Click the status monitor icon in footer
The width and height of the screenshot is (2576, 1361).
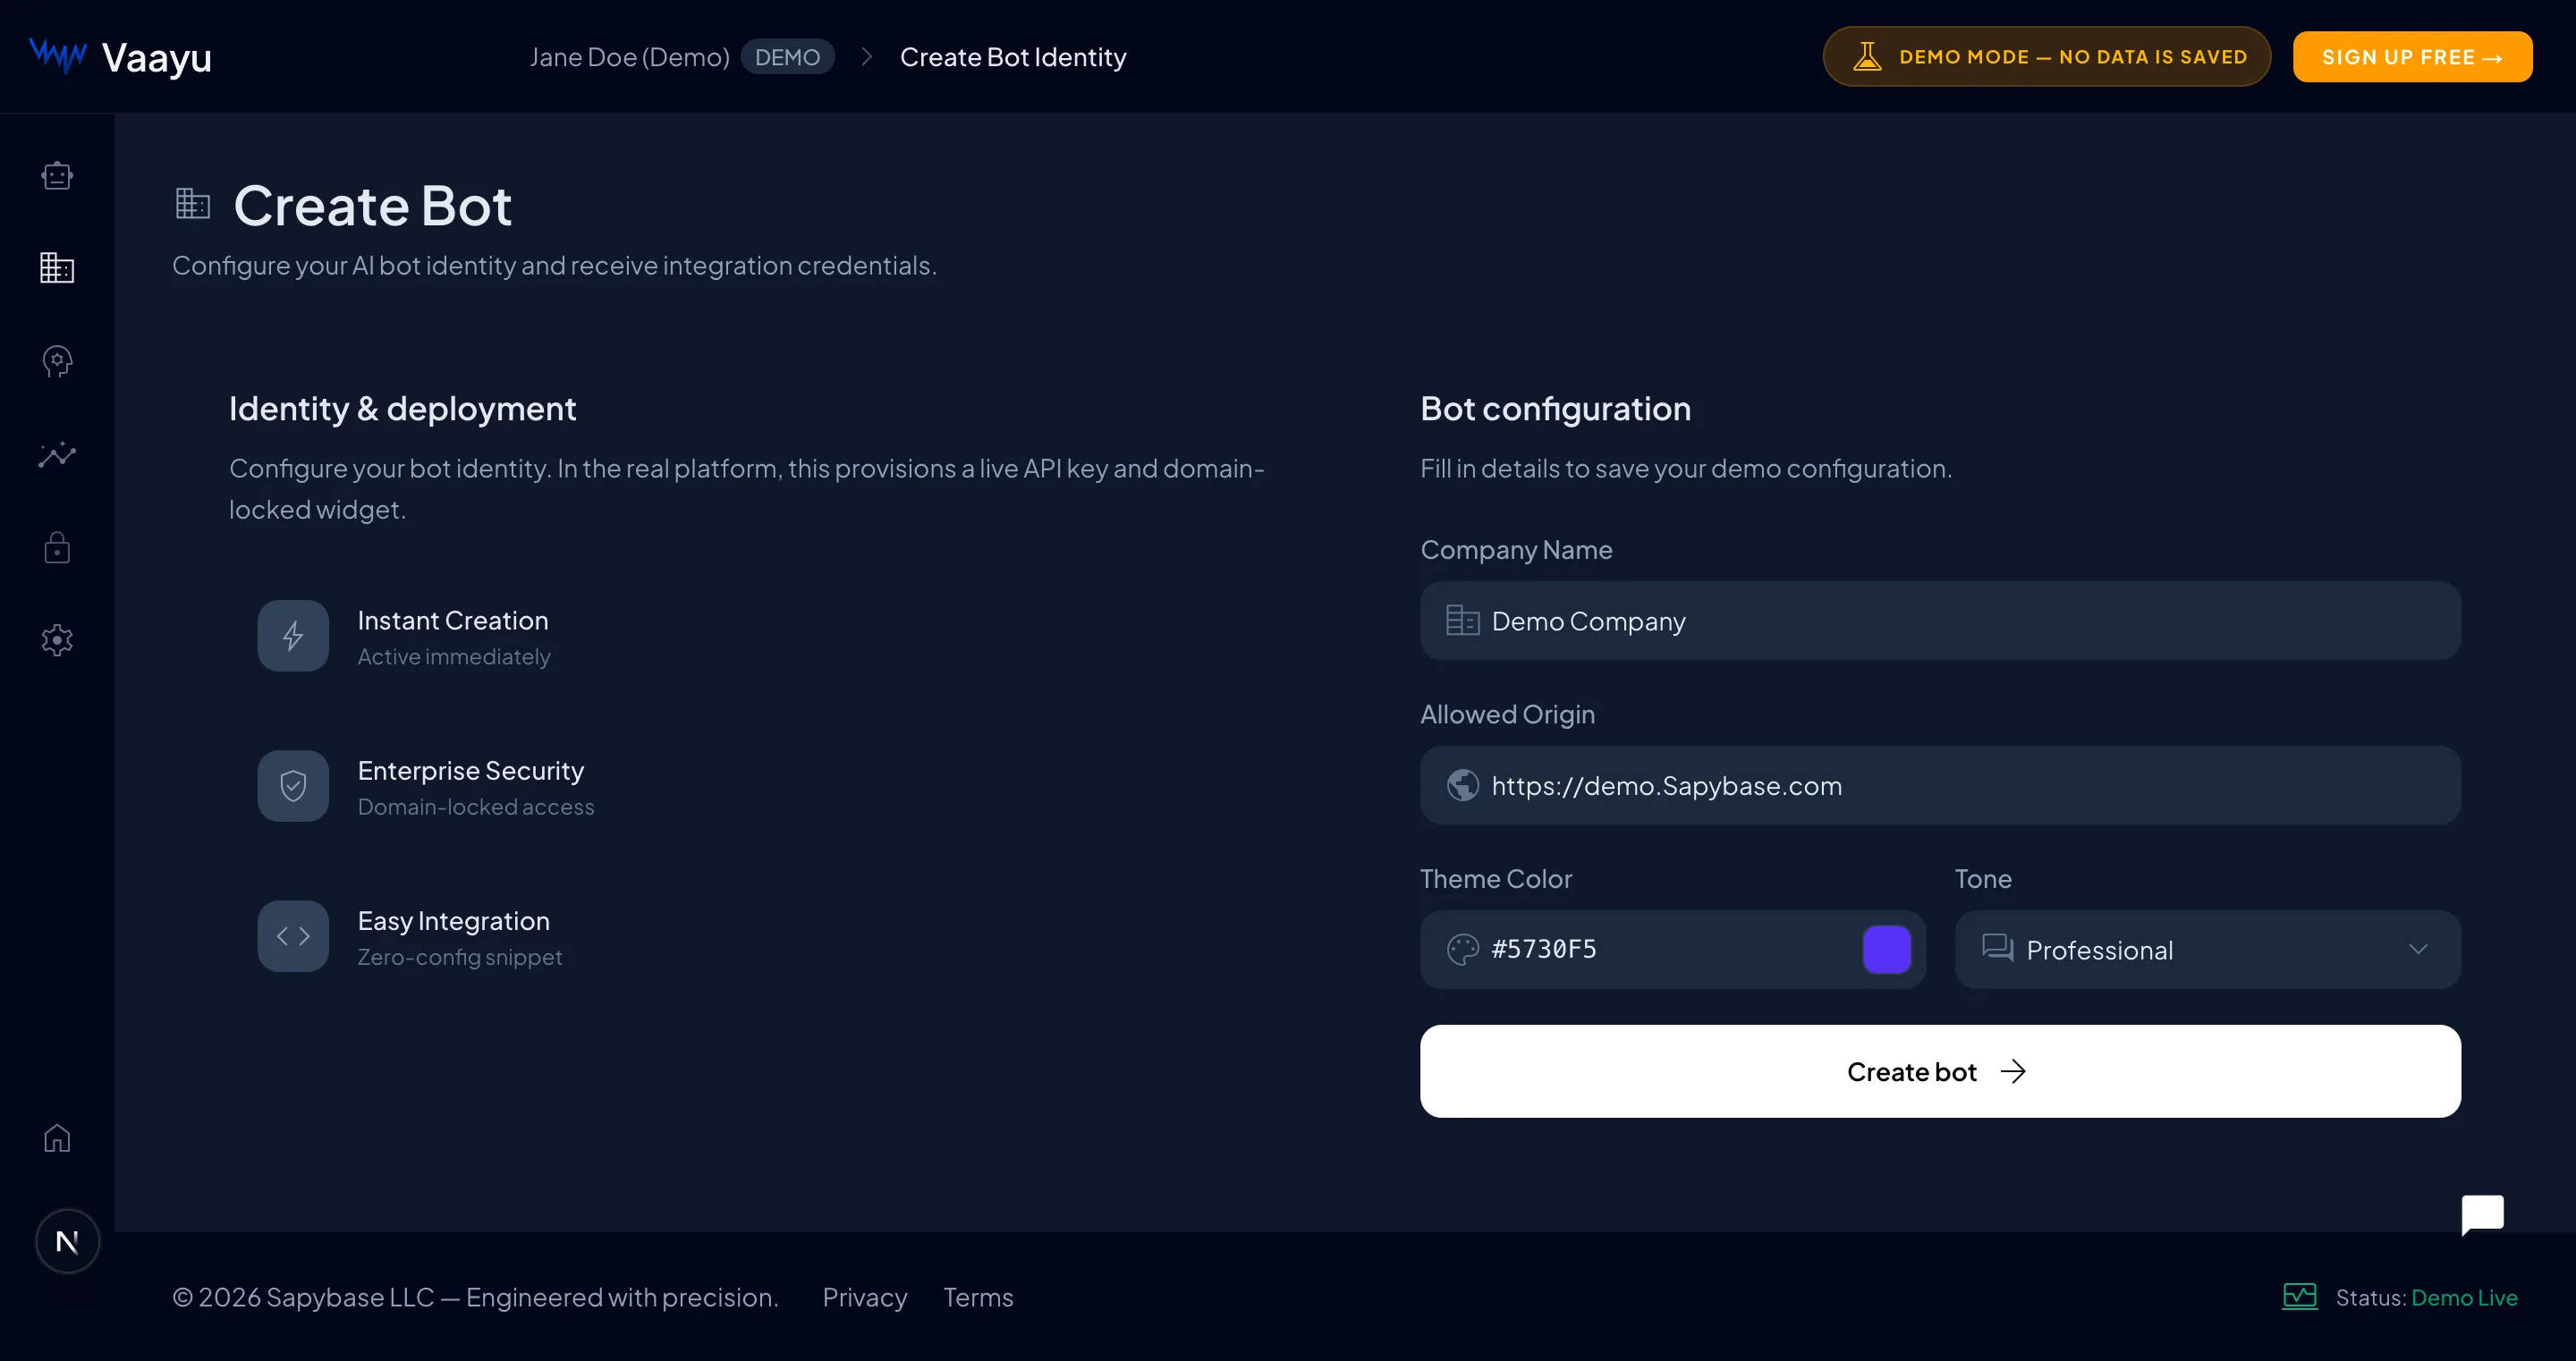[x=2299, y=1297]
